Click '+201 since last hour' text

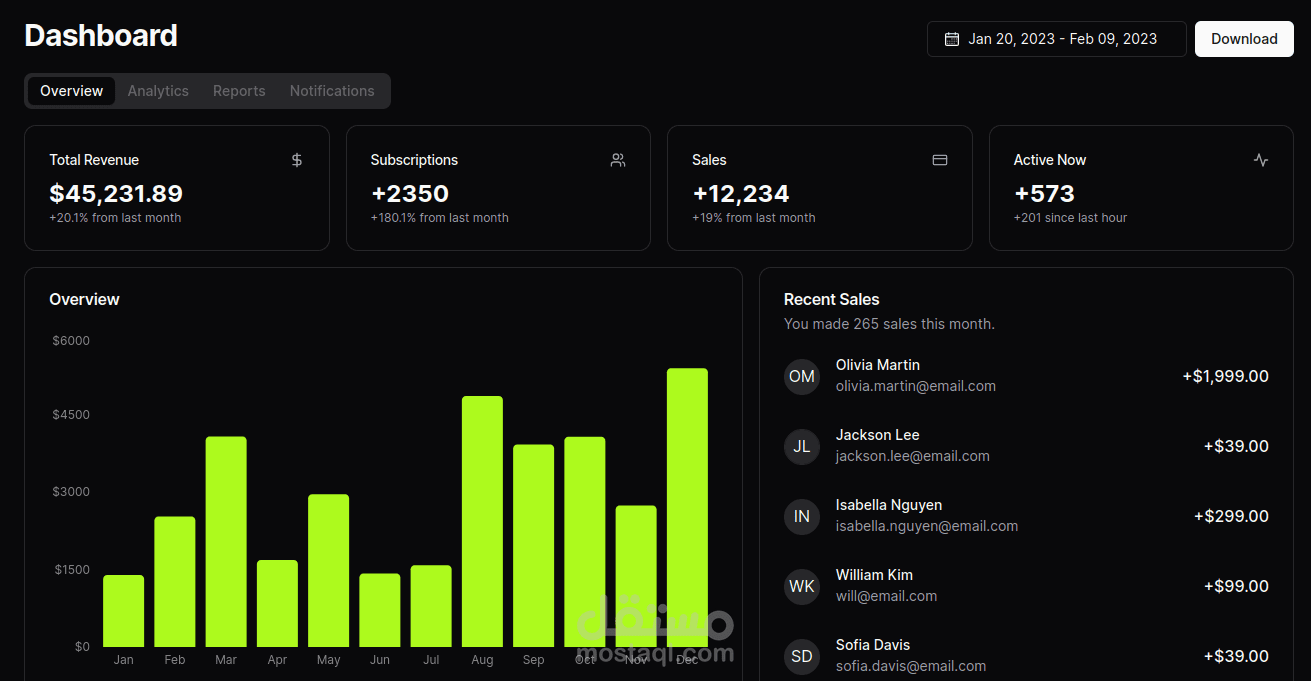click(1071, 218)
